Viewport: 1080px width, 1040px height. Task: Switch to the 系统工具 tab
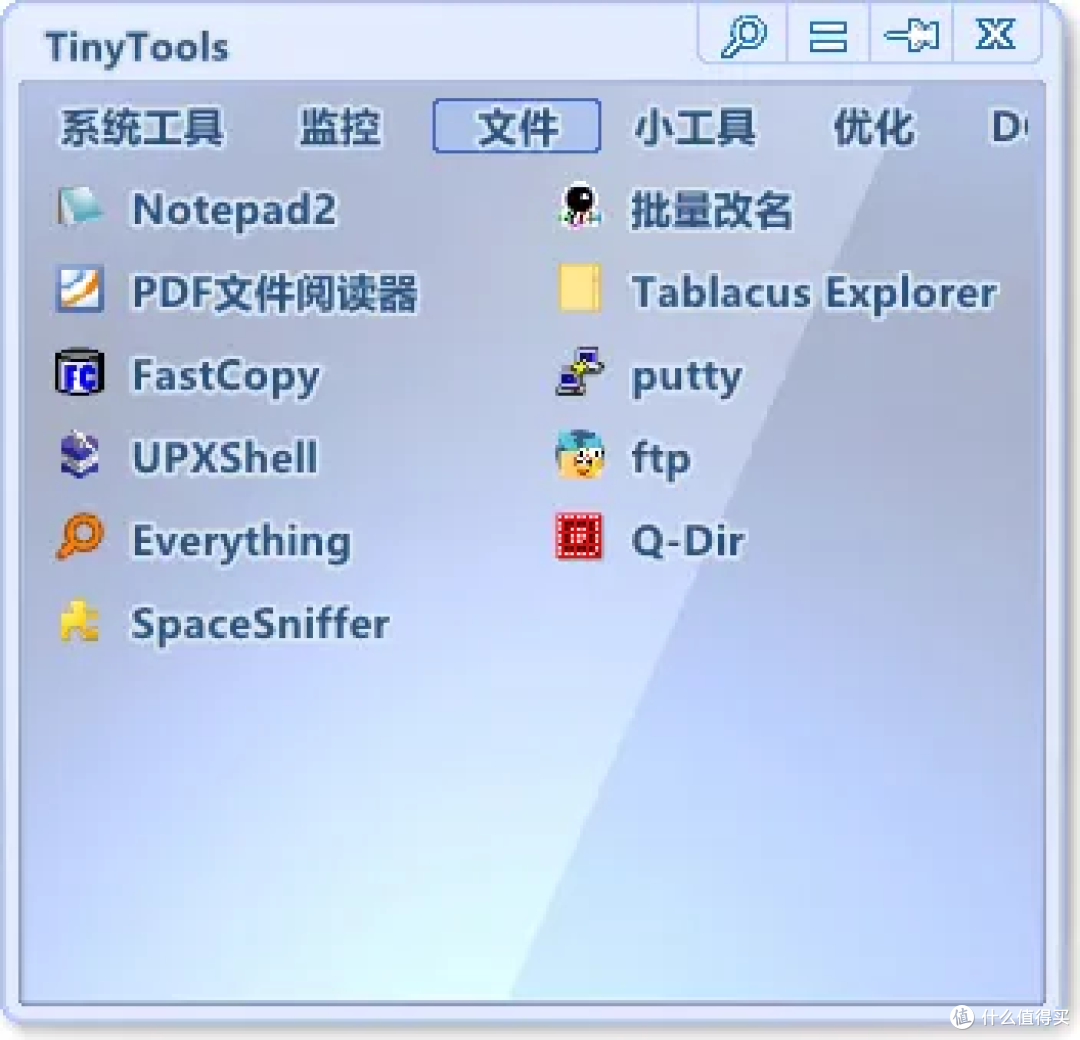(x=143, y=128)
